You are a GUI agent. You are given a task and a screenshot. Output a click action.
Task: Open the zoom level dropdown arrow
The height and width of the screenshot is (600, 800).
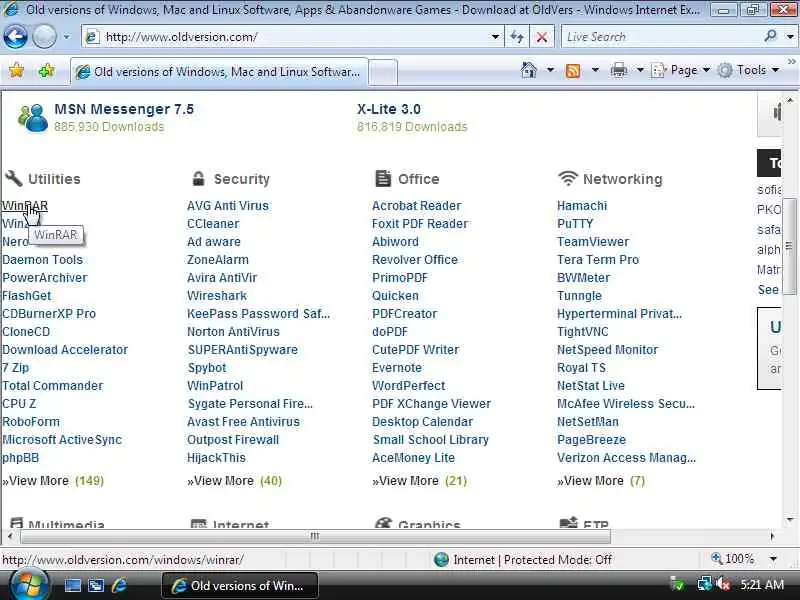773,559
